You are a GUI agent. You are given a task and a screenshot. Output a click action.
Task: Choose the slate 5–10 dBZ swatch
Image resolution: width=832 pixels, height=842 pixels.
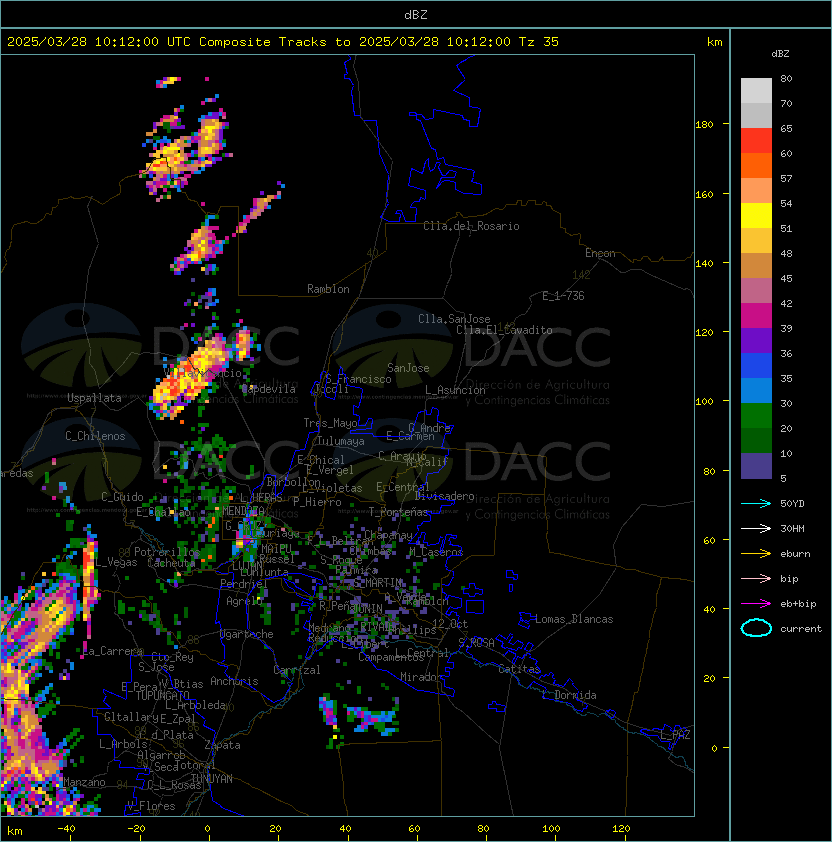pos(756,466)
